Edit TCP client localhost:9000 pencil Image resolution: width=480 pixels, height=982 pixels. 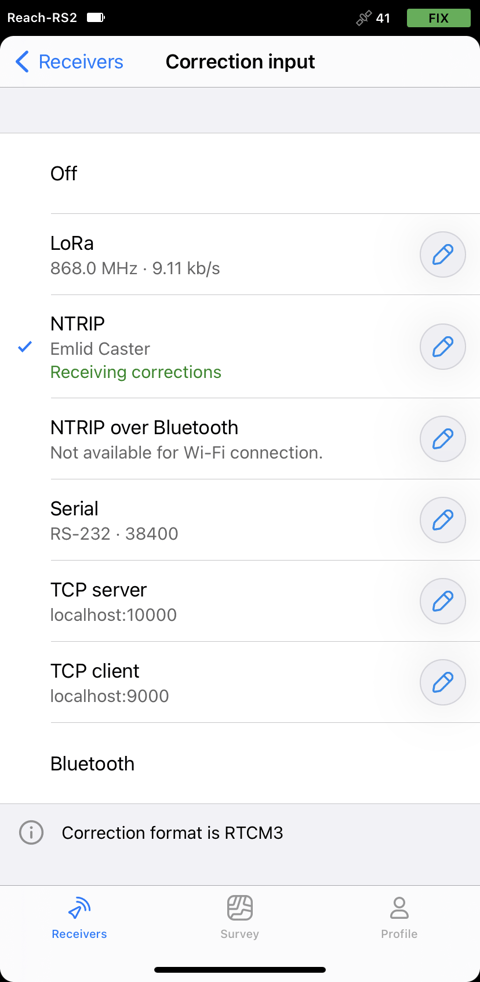[x=442, y=682]
